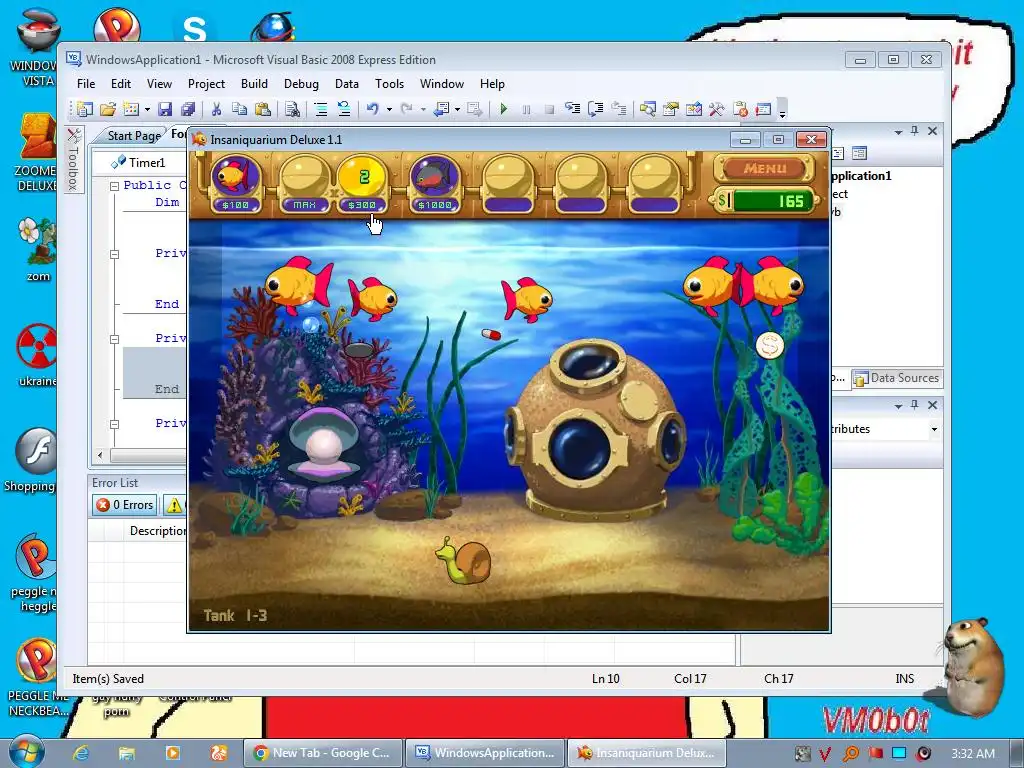Upgrade food quantity for $300
Image resolution: width=1024 pixels, height=768 pixels.
(x=362, y=184)
